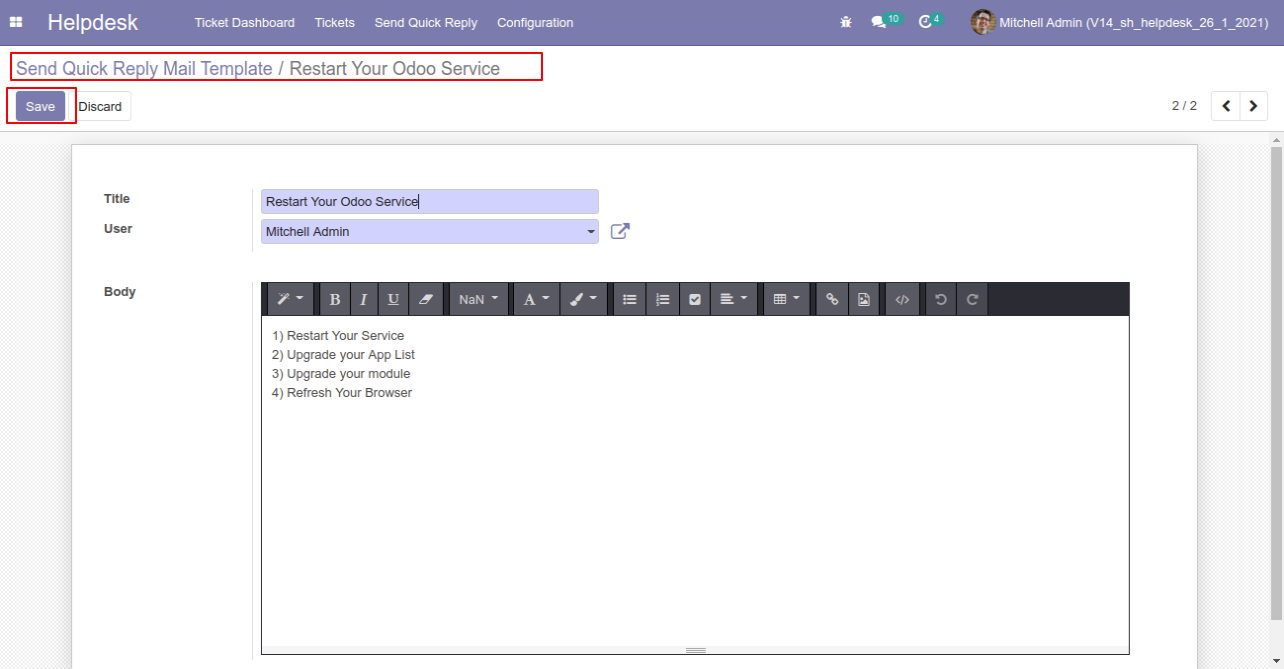Click current breadcrumb 'Restart Your Odoo Service'
The image size is (1284, 669).
click(x=395, y=68)
